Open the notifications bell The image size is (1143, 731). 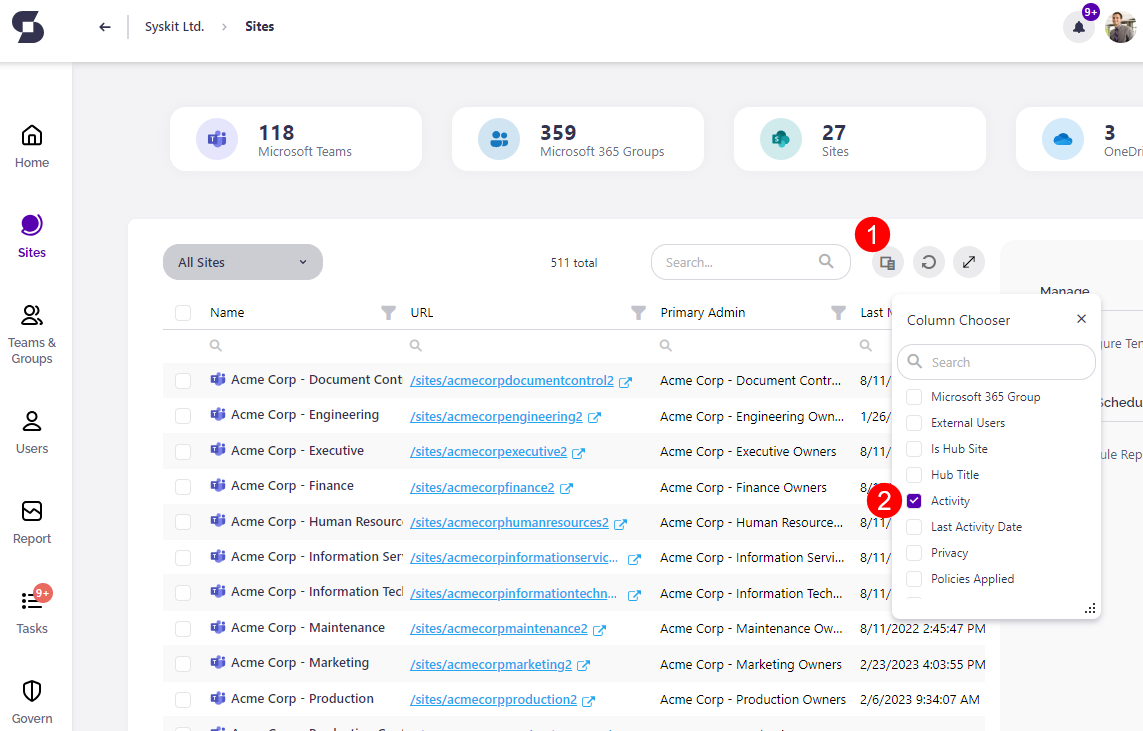tap(1079, 27)
